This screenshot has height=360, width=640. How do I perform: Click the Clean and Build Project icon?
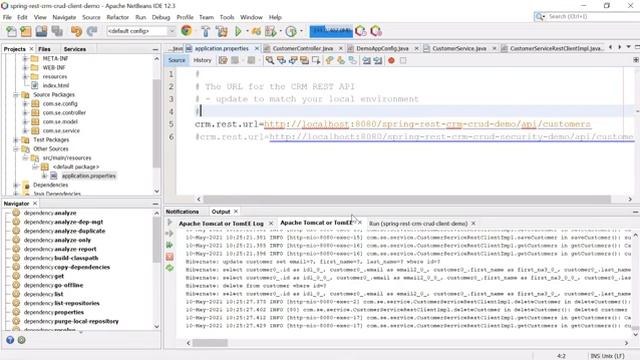coord(222,31)
